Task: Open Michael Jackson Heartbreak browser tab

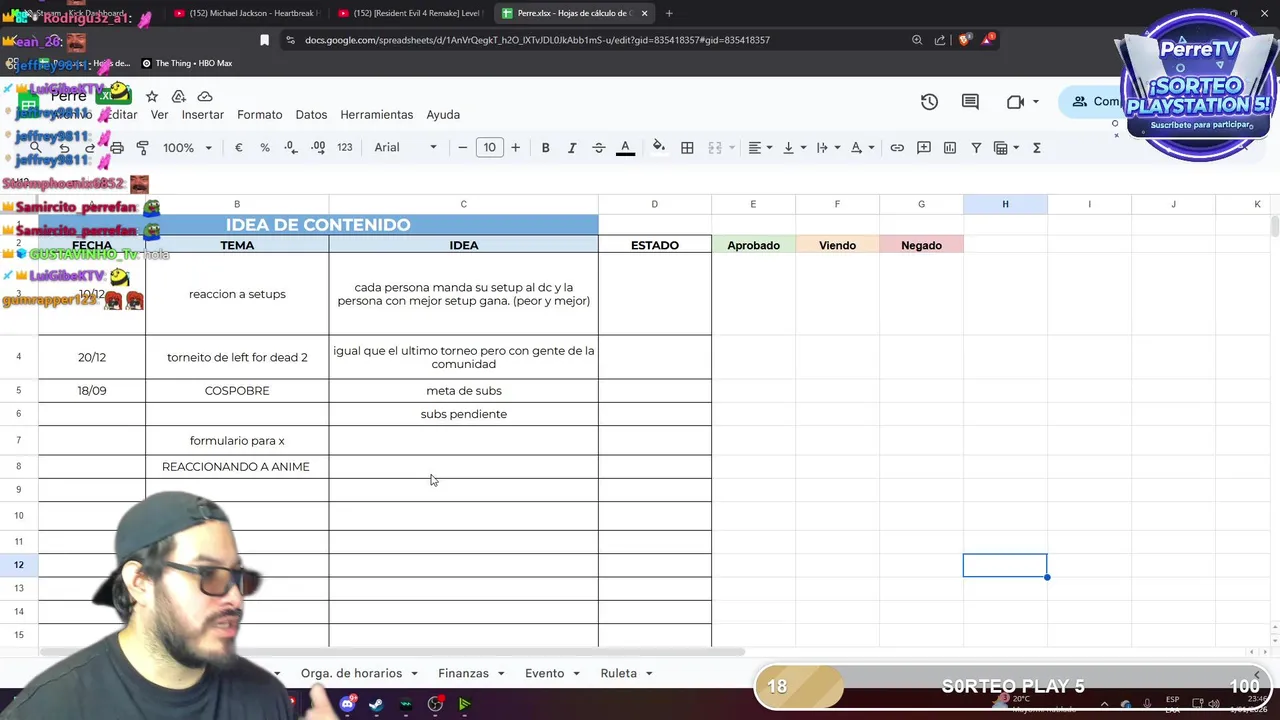Action: point(245,13)
